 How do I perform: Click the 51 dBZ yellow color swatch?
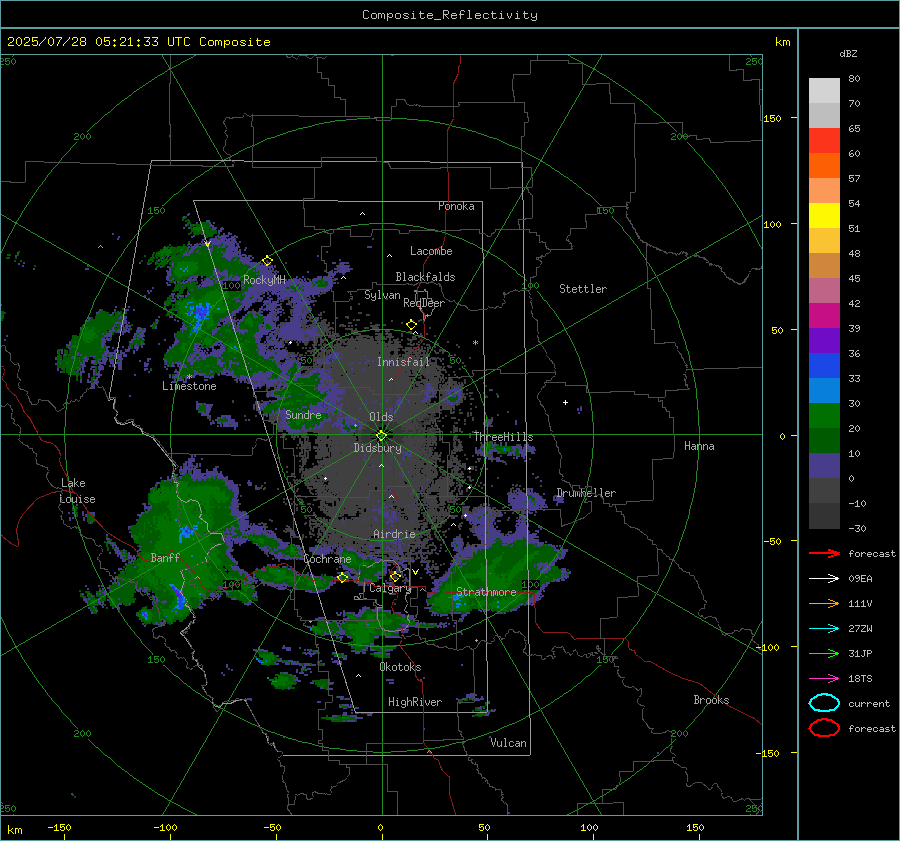tap(824, 215)
